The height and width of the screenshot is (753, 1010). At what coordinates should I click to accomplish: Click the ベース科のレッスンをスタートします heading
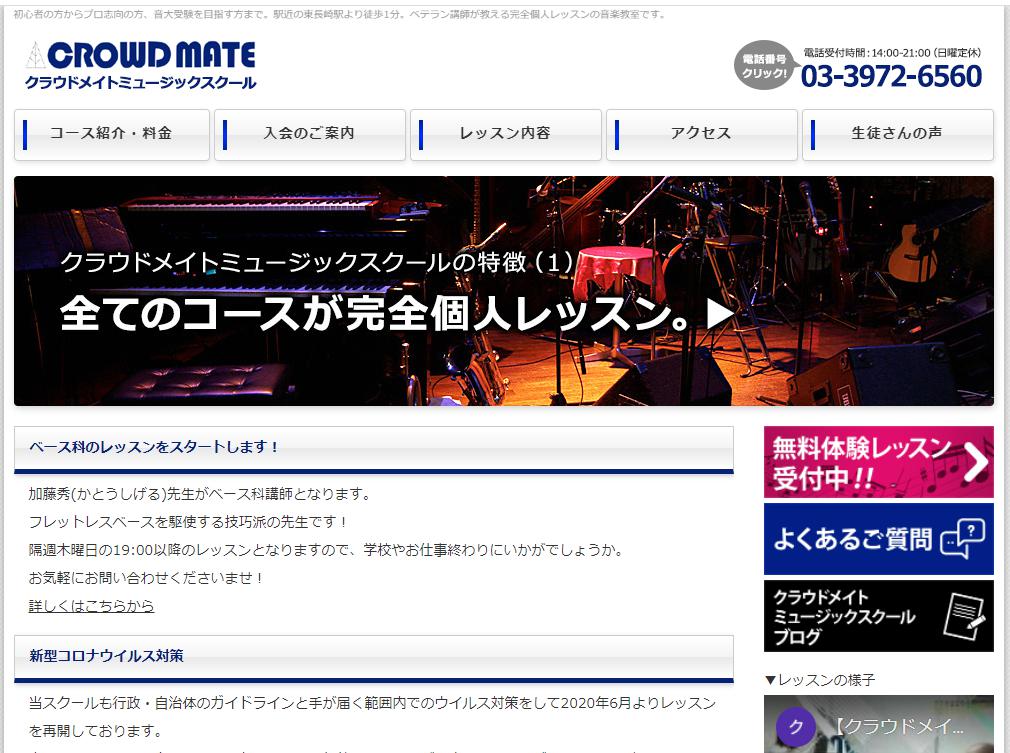pyautogui.click(x=155, y=447)
